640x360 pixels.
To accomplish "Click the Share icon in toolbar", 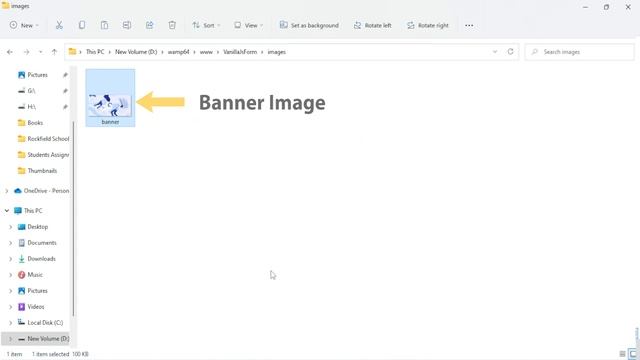I will tap(149, 25).
